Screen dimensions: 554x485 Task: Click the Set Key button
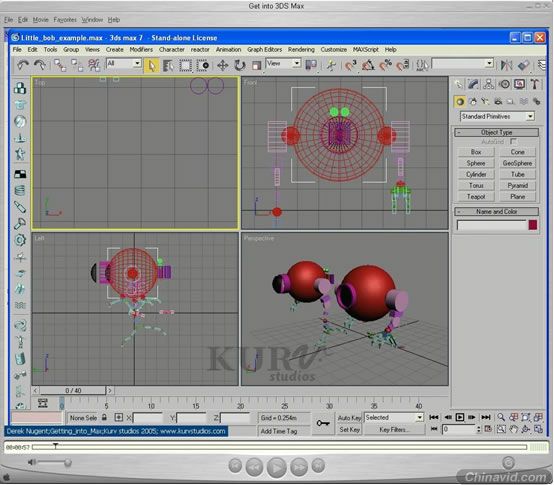pos(349,430)
